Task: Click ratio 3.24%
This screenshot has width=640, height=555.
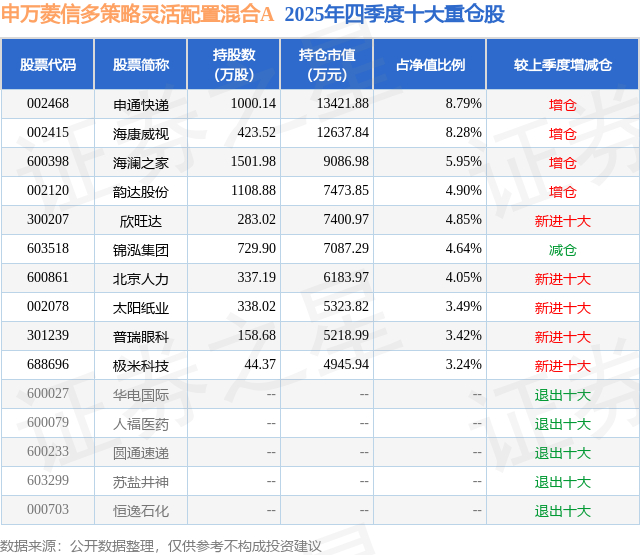Action: [463, 364]
